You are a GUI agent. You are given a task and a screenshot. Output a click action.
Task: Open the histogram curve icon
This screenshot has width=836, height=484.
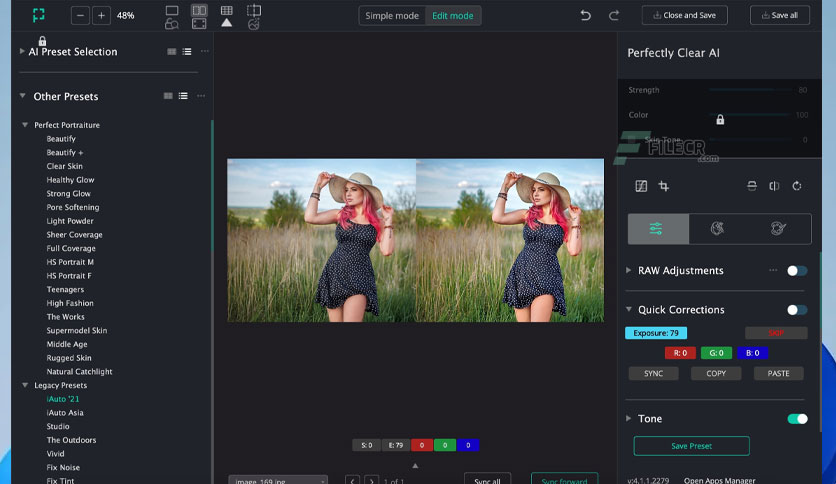[641, 186]
